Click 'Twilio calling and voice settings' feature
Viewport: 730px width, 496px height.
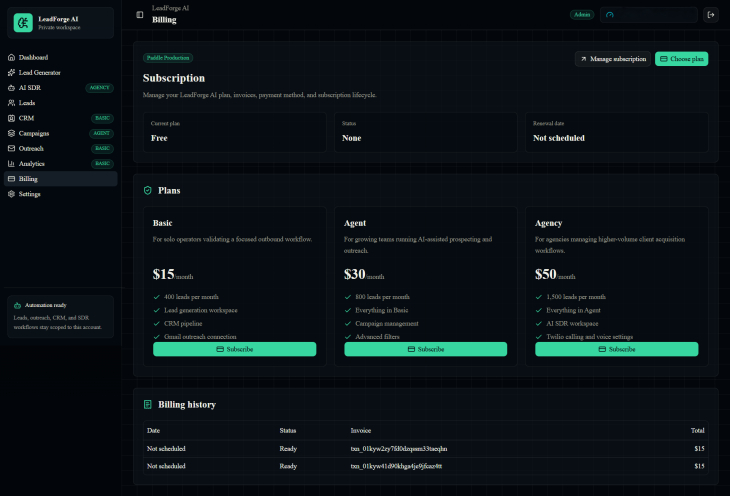[x=589, y=337]
